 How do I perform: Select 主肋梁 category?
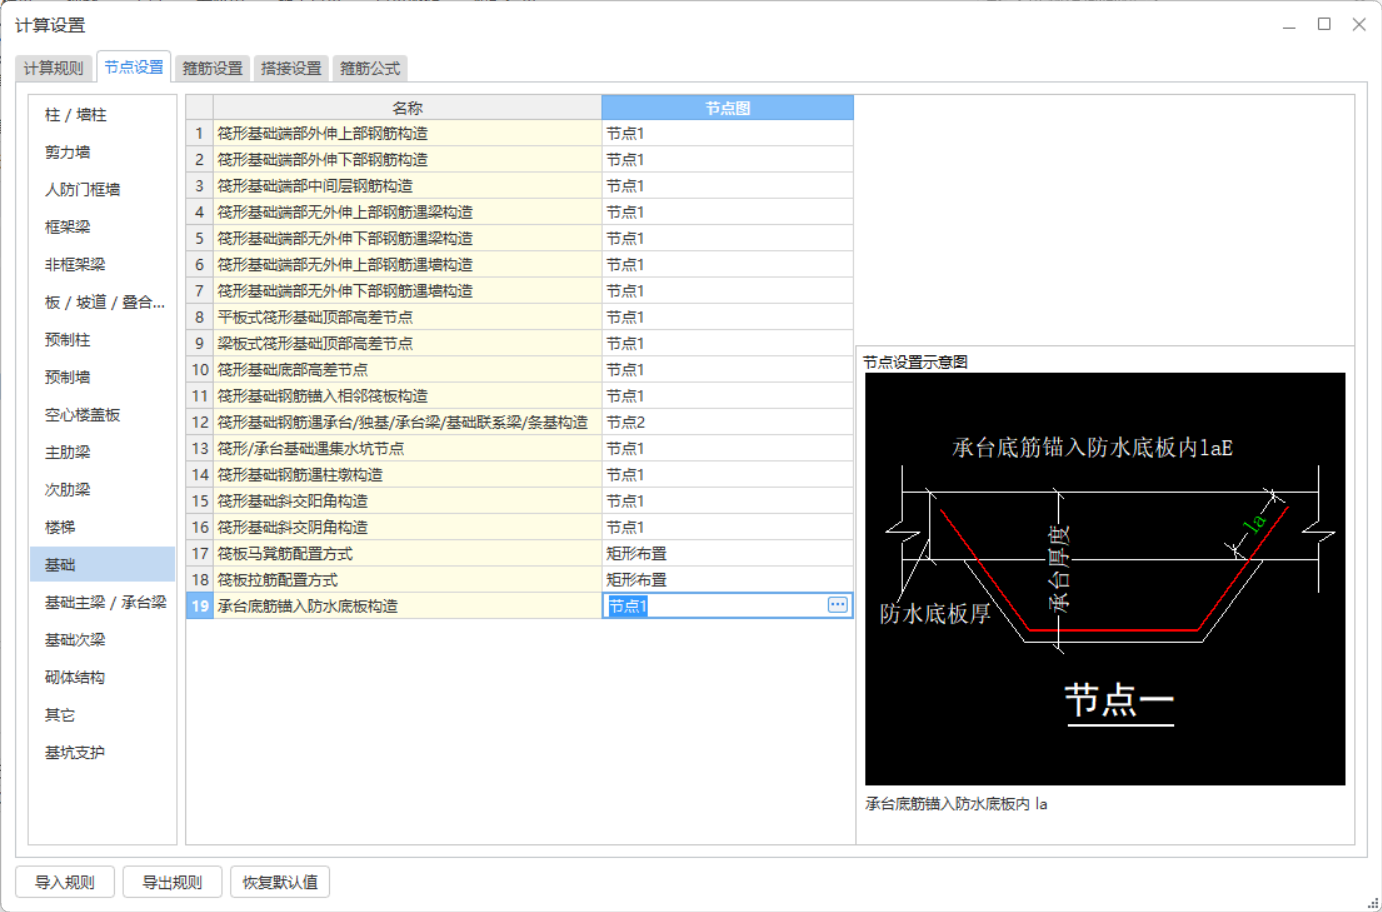(102, 452)
